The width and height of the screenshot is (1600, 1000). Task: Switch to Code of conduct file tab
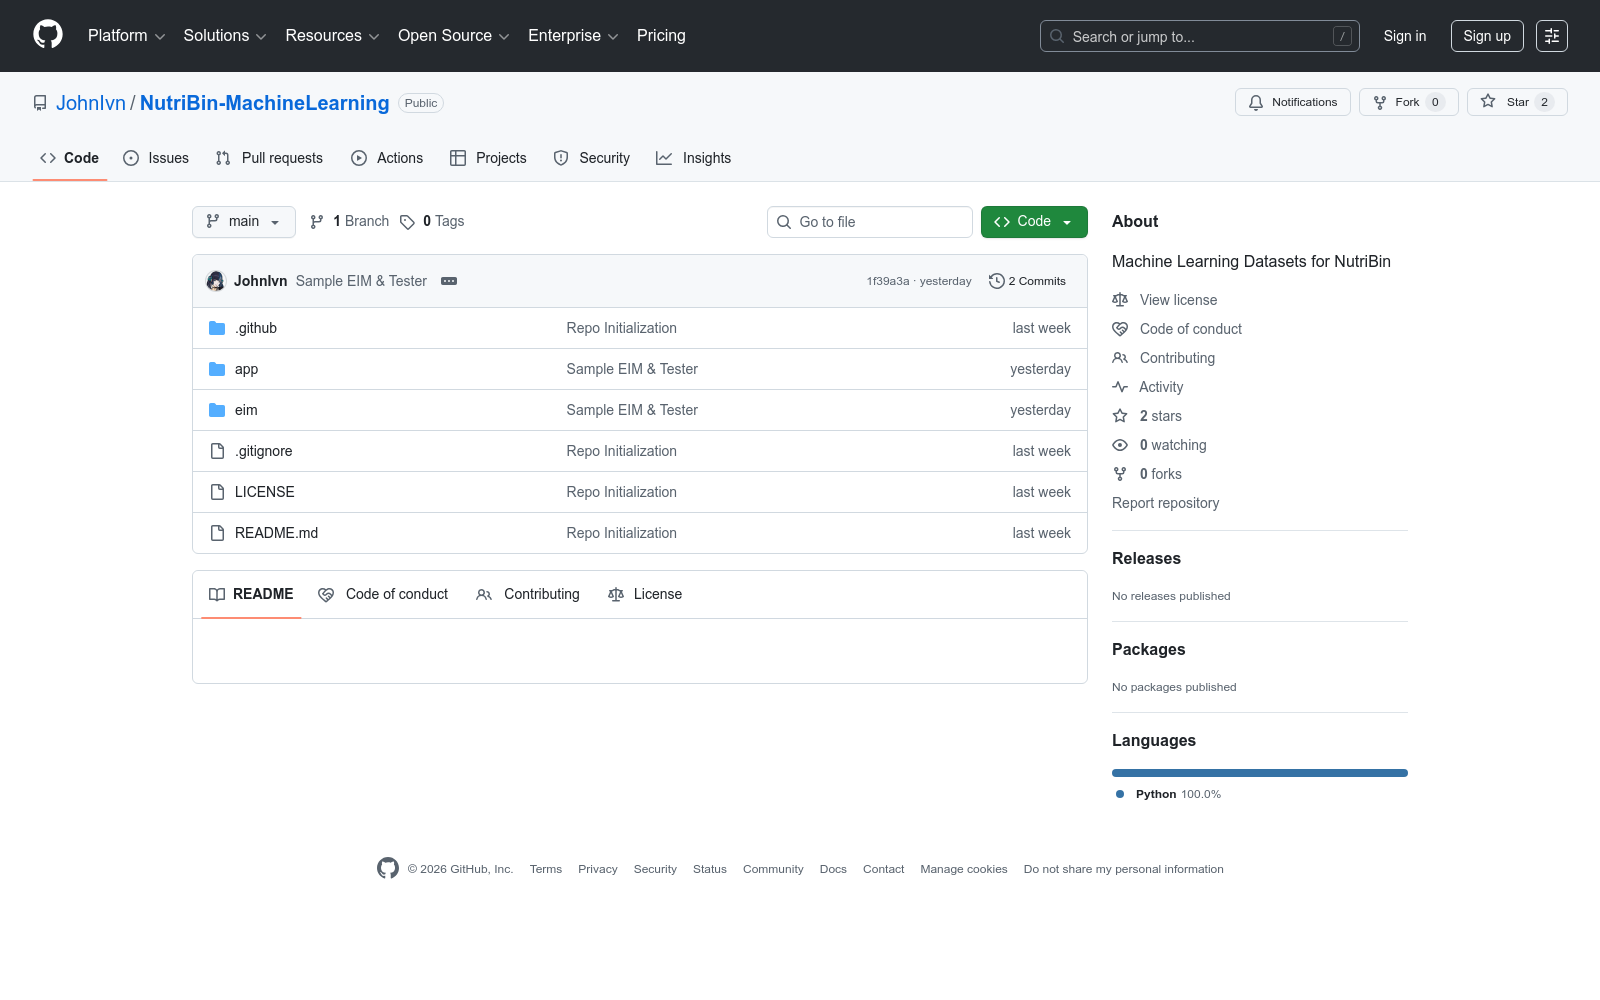383,594
